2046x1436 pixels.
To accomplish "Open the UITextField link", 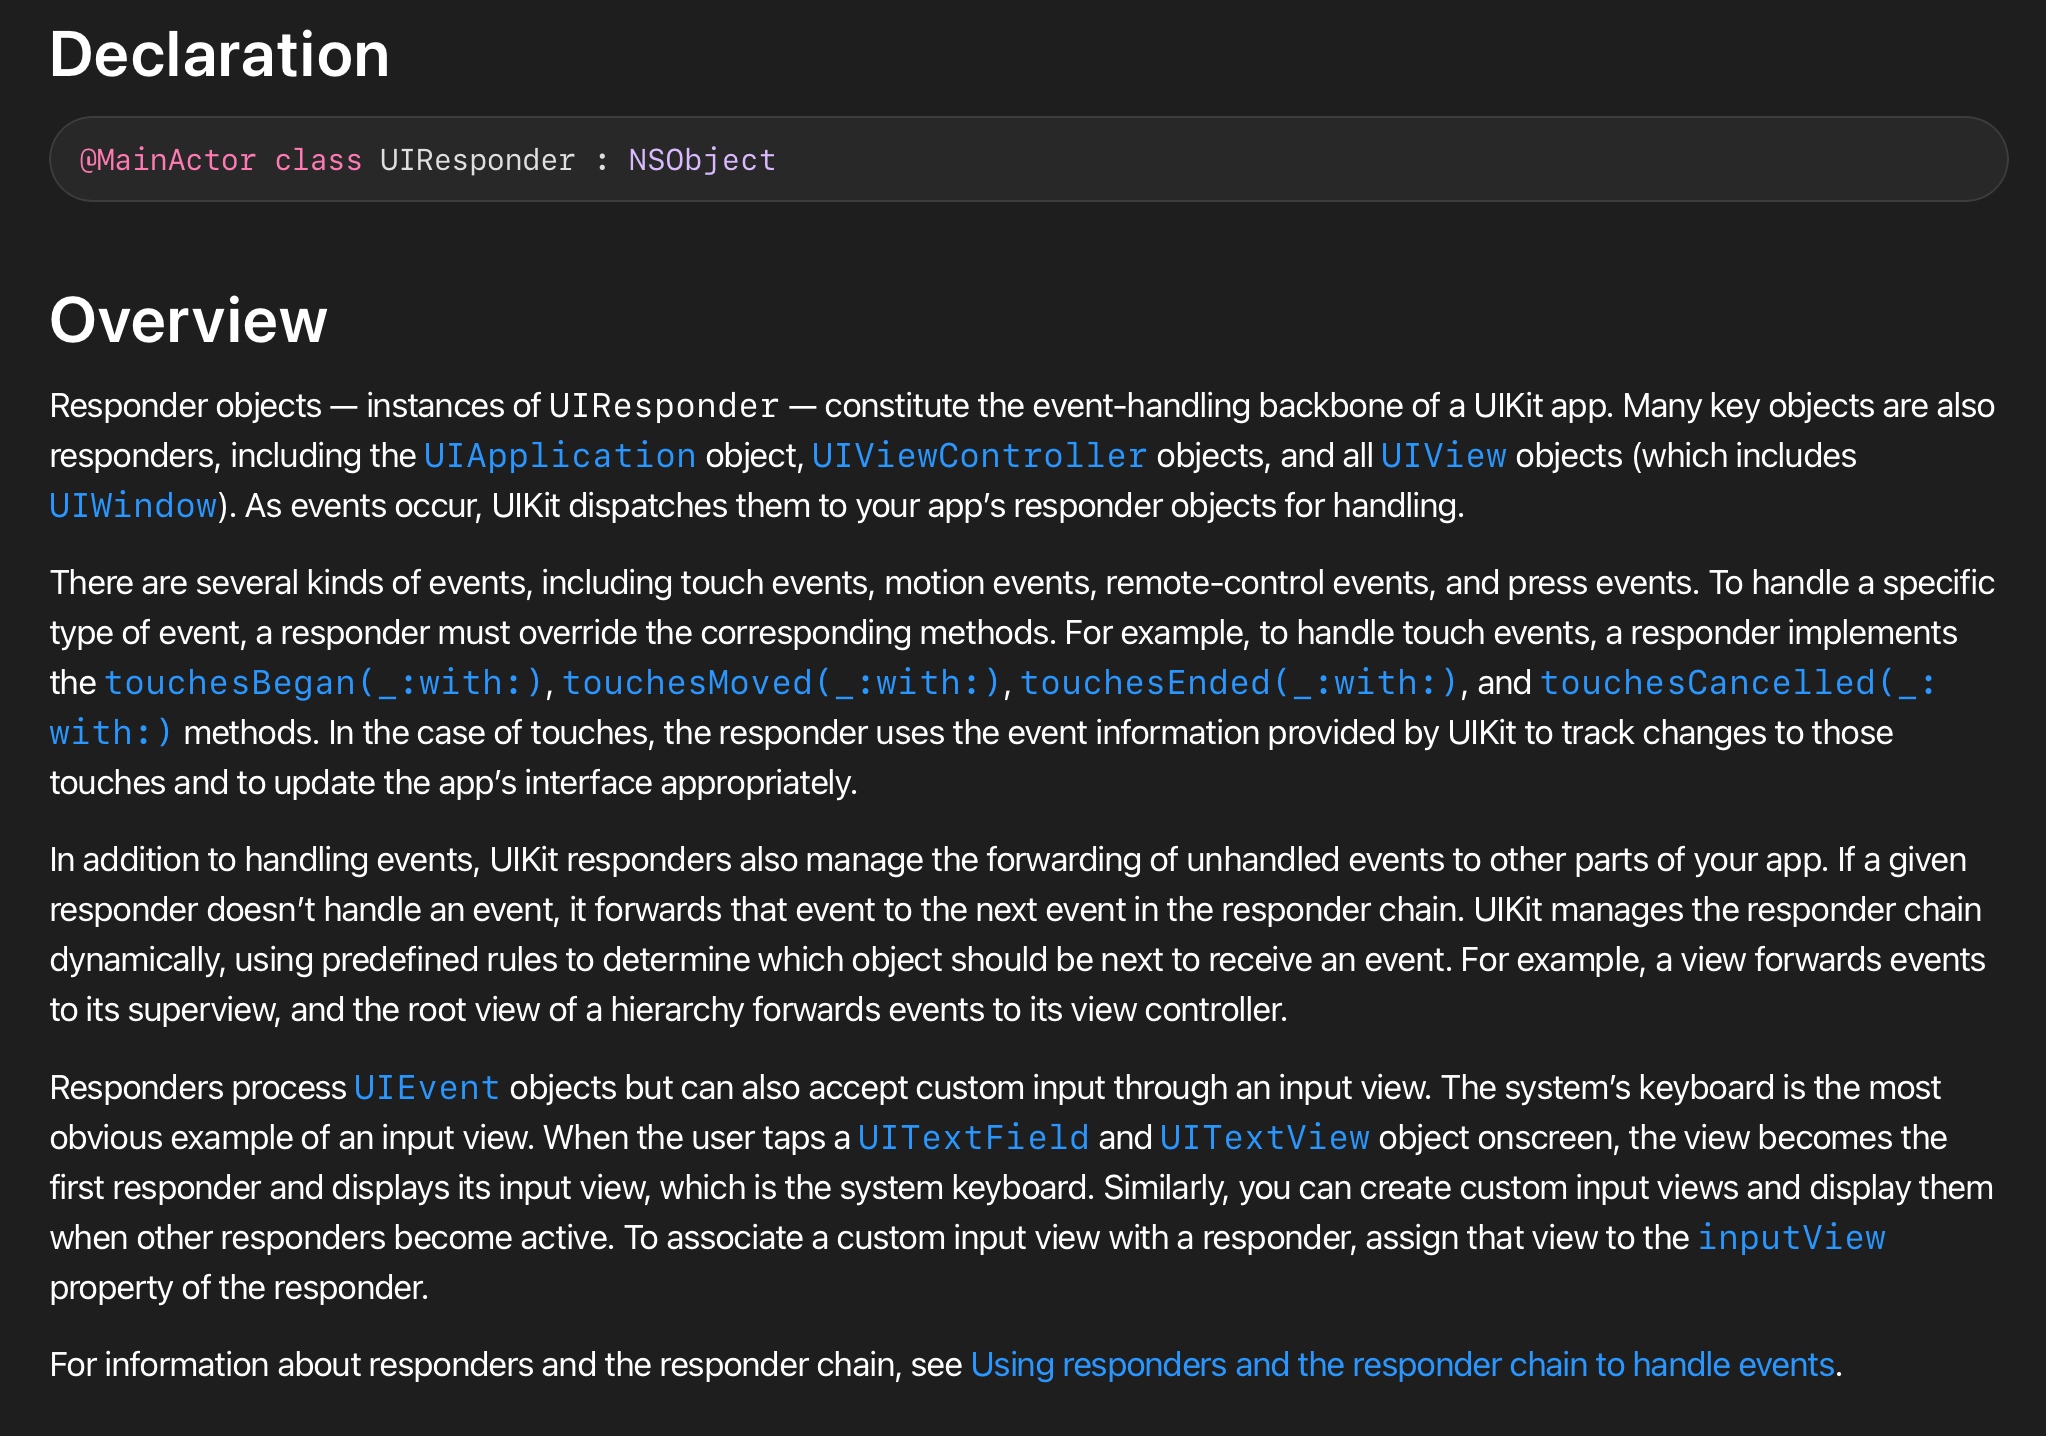I will 973,1138.
